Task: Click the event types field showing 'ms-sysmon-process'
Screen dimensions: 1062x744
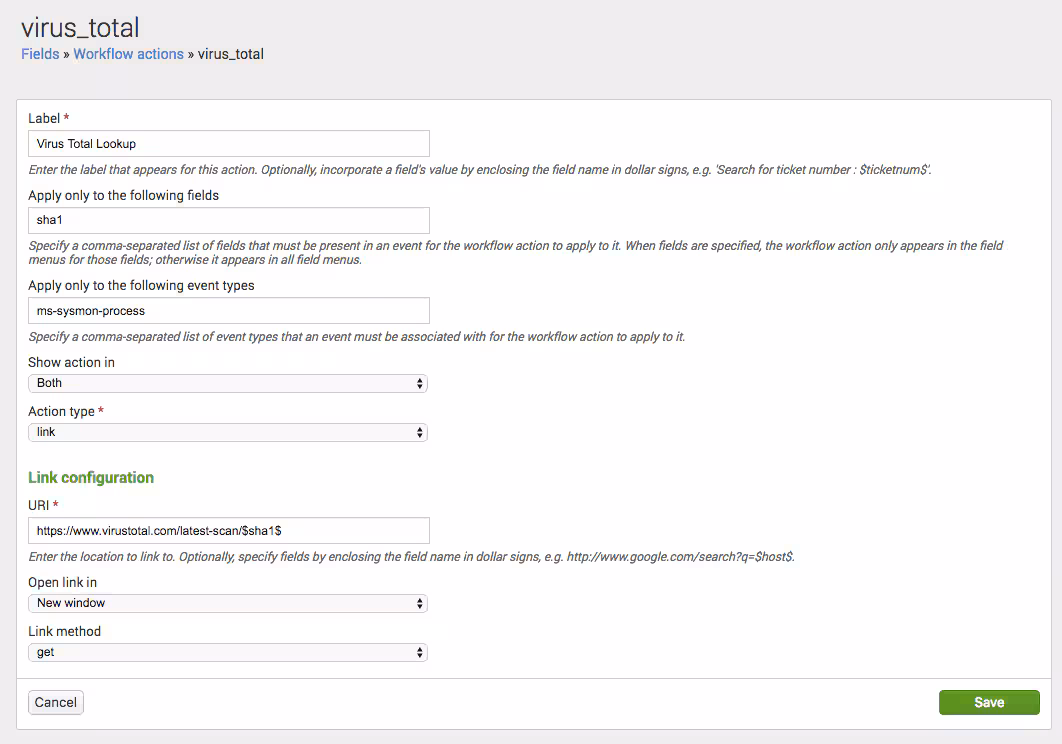Action: coord(228,310)
